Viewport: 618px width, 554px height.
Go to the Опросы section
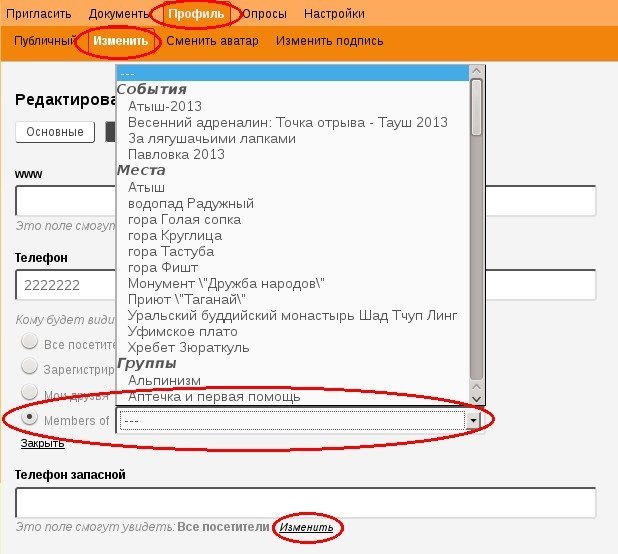264,14
